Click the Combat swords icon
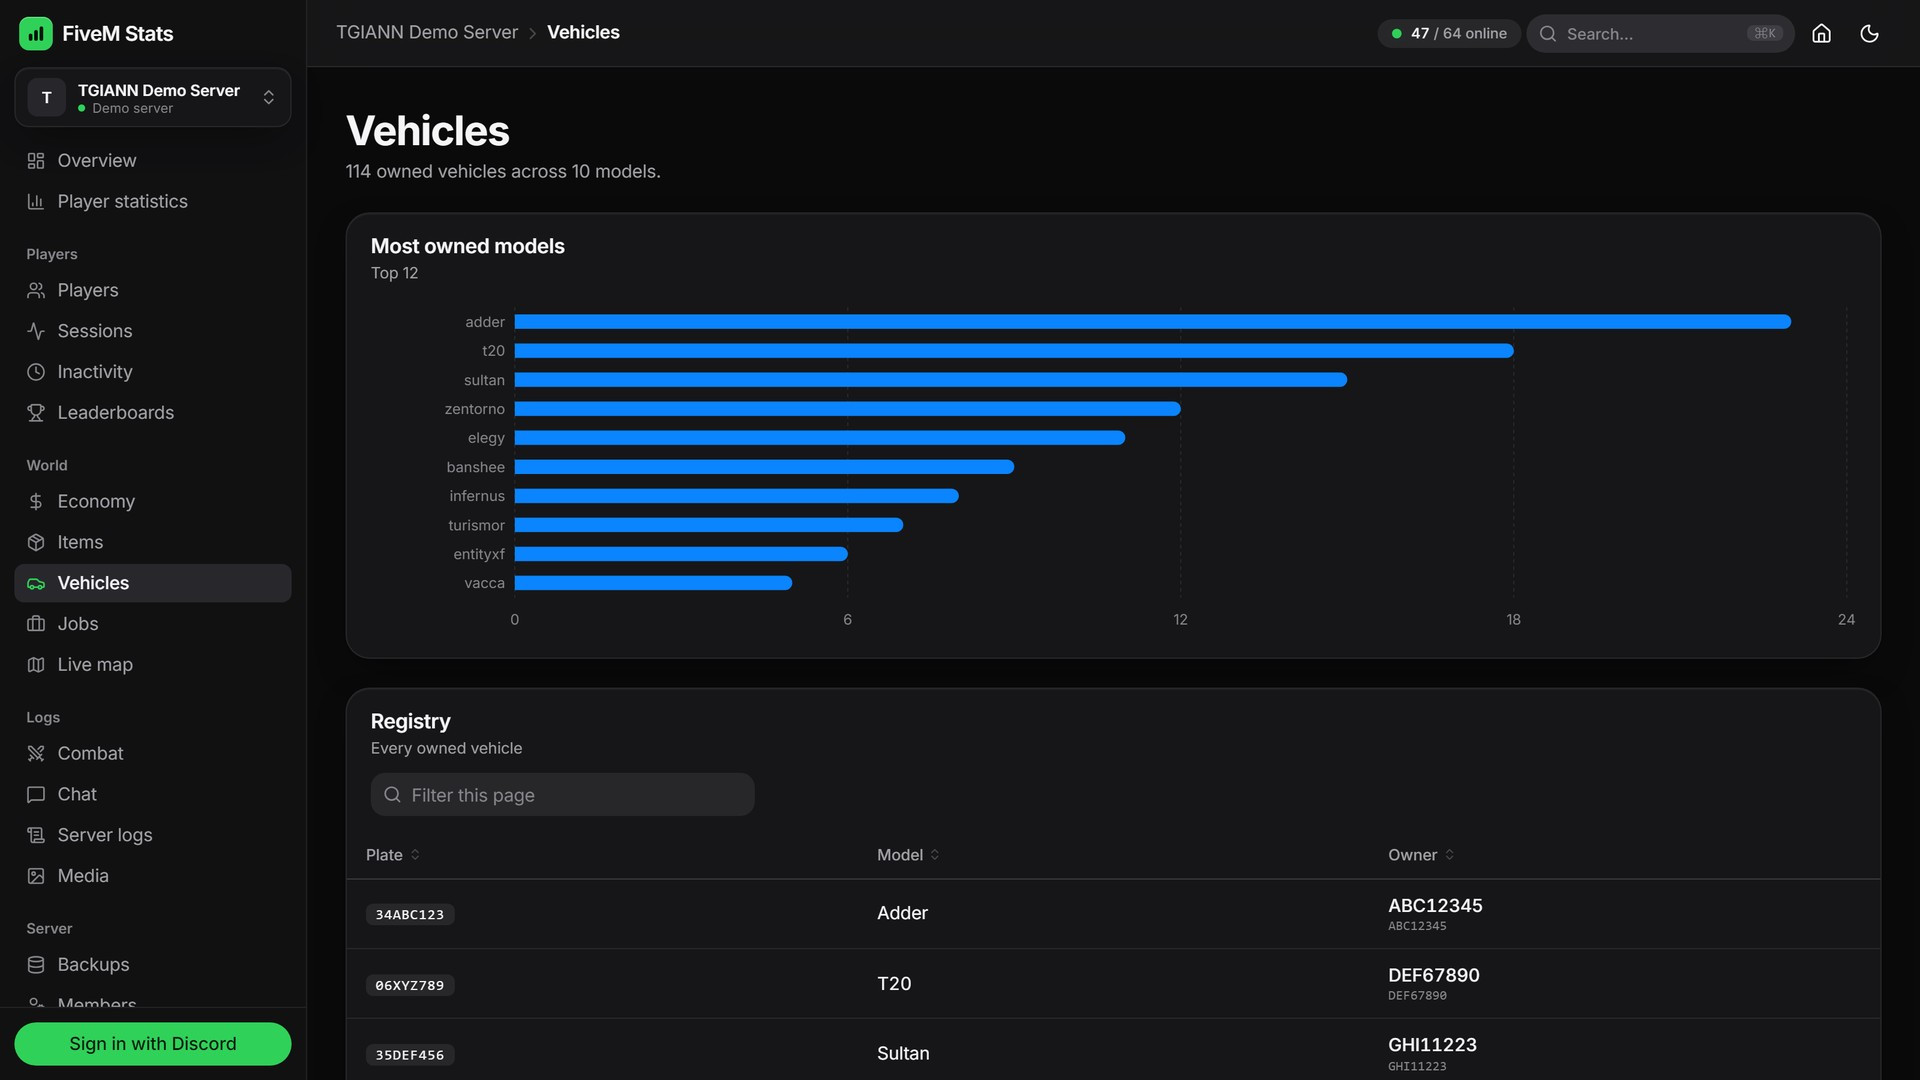The image size is (1920, 1080). tap(36, 753)
